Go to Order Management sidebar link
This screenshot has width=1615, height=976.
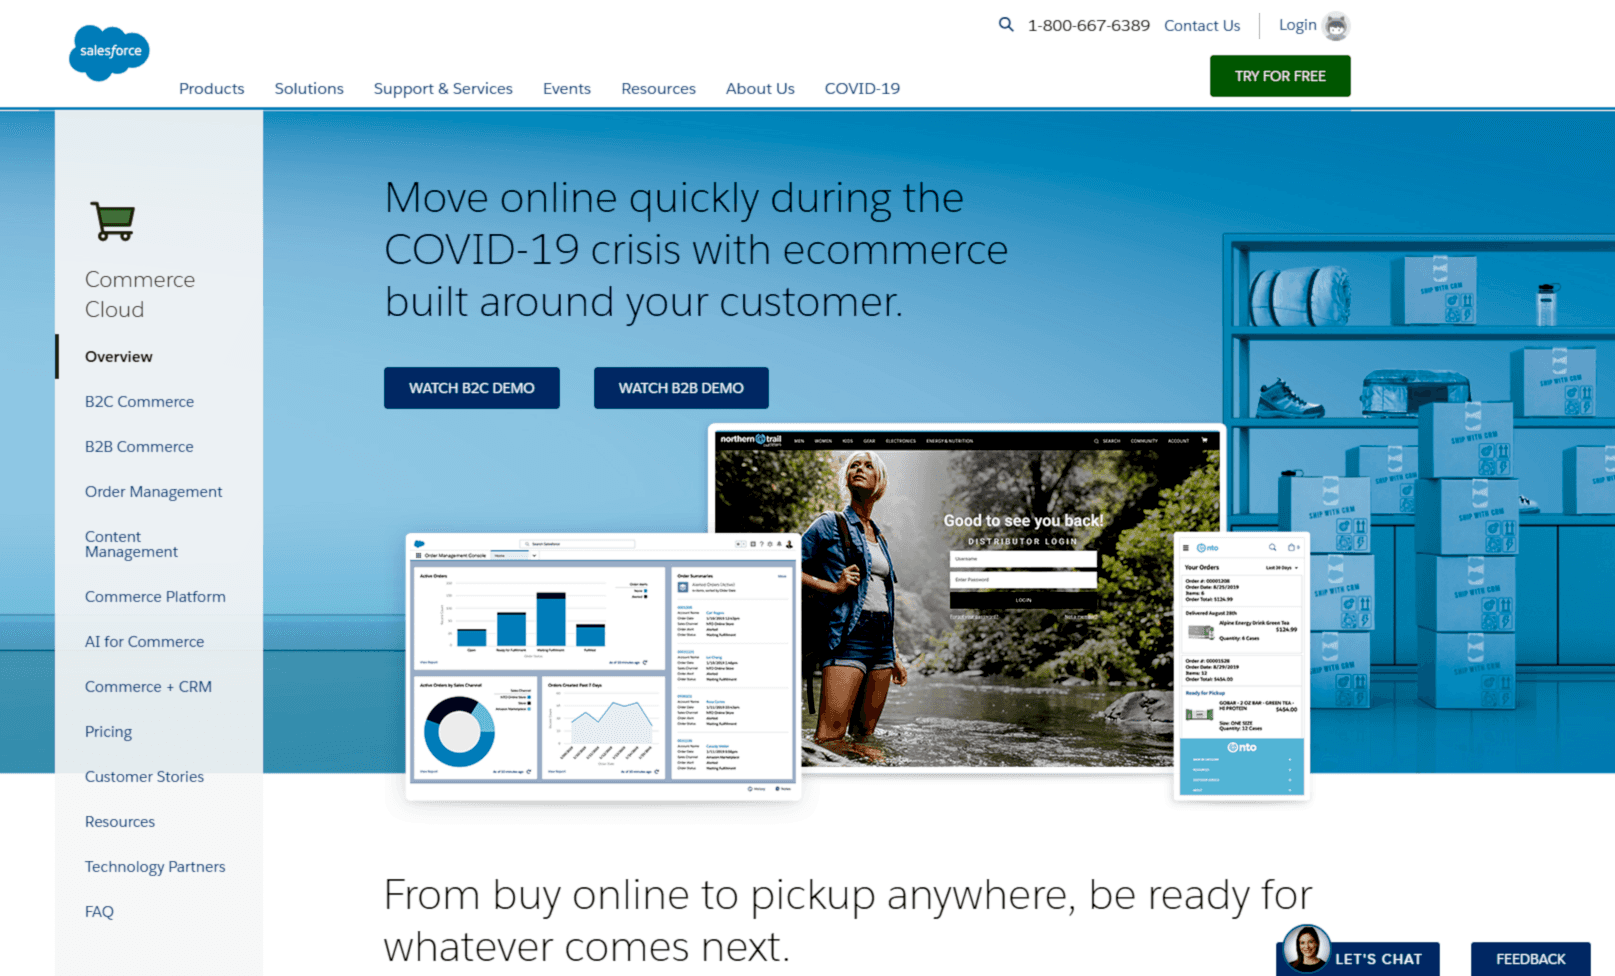tap(153, 492)
